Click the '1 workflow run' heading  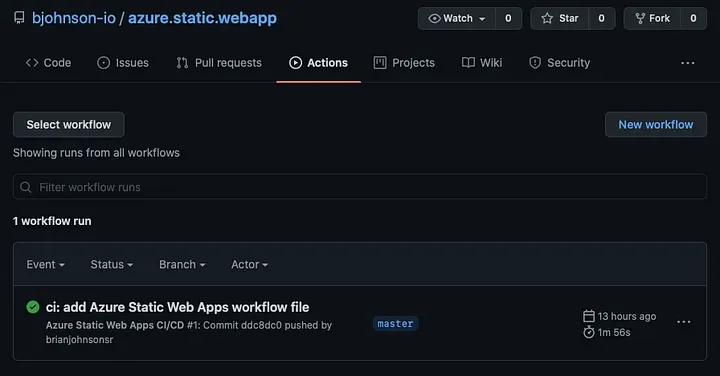click(52, 221)
